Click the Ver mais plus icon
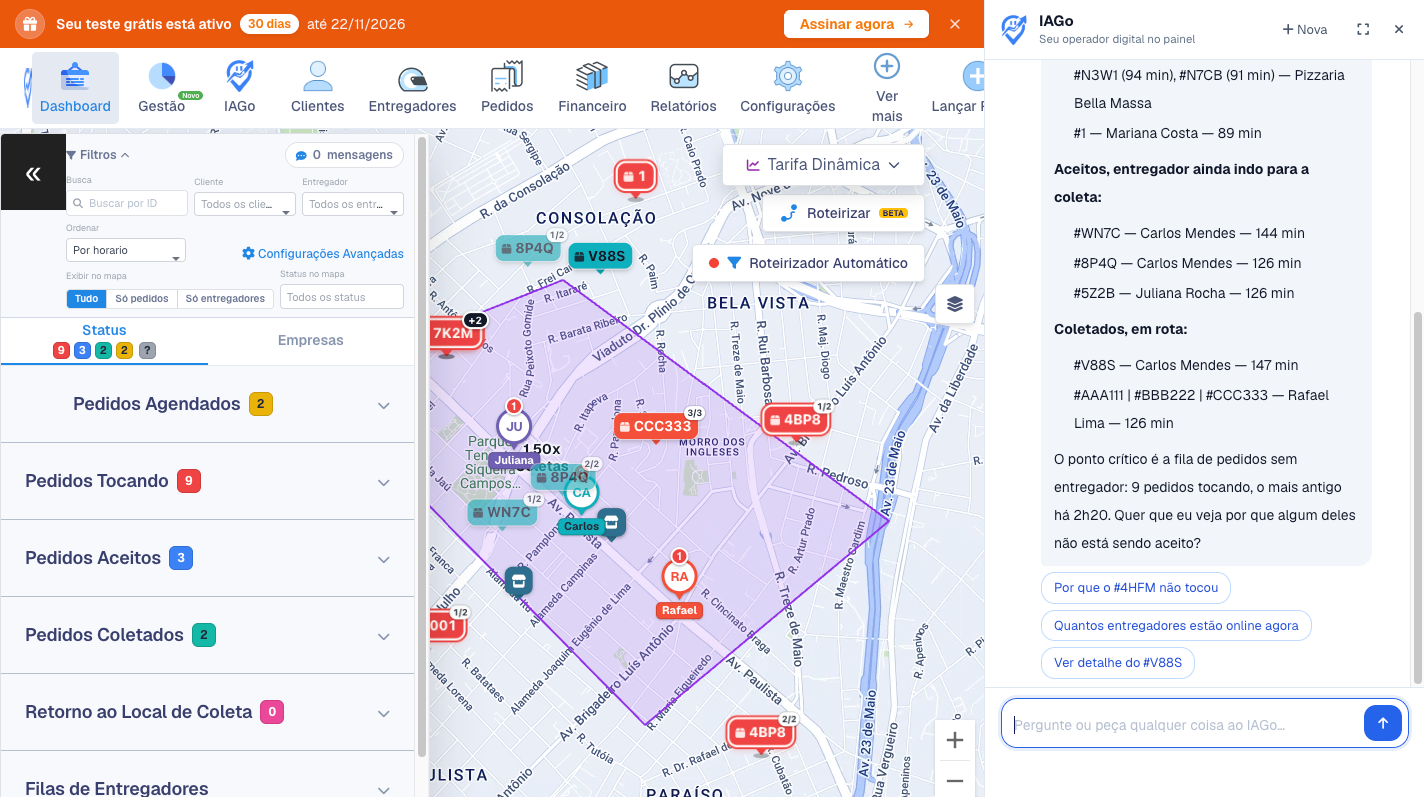1424x797 pixels. coord(887,66)
